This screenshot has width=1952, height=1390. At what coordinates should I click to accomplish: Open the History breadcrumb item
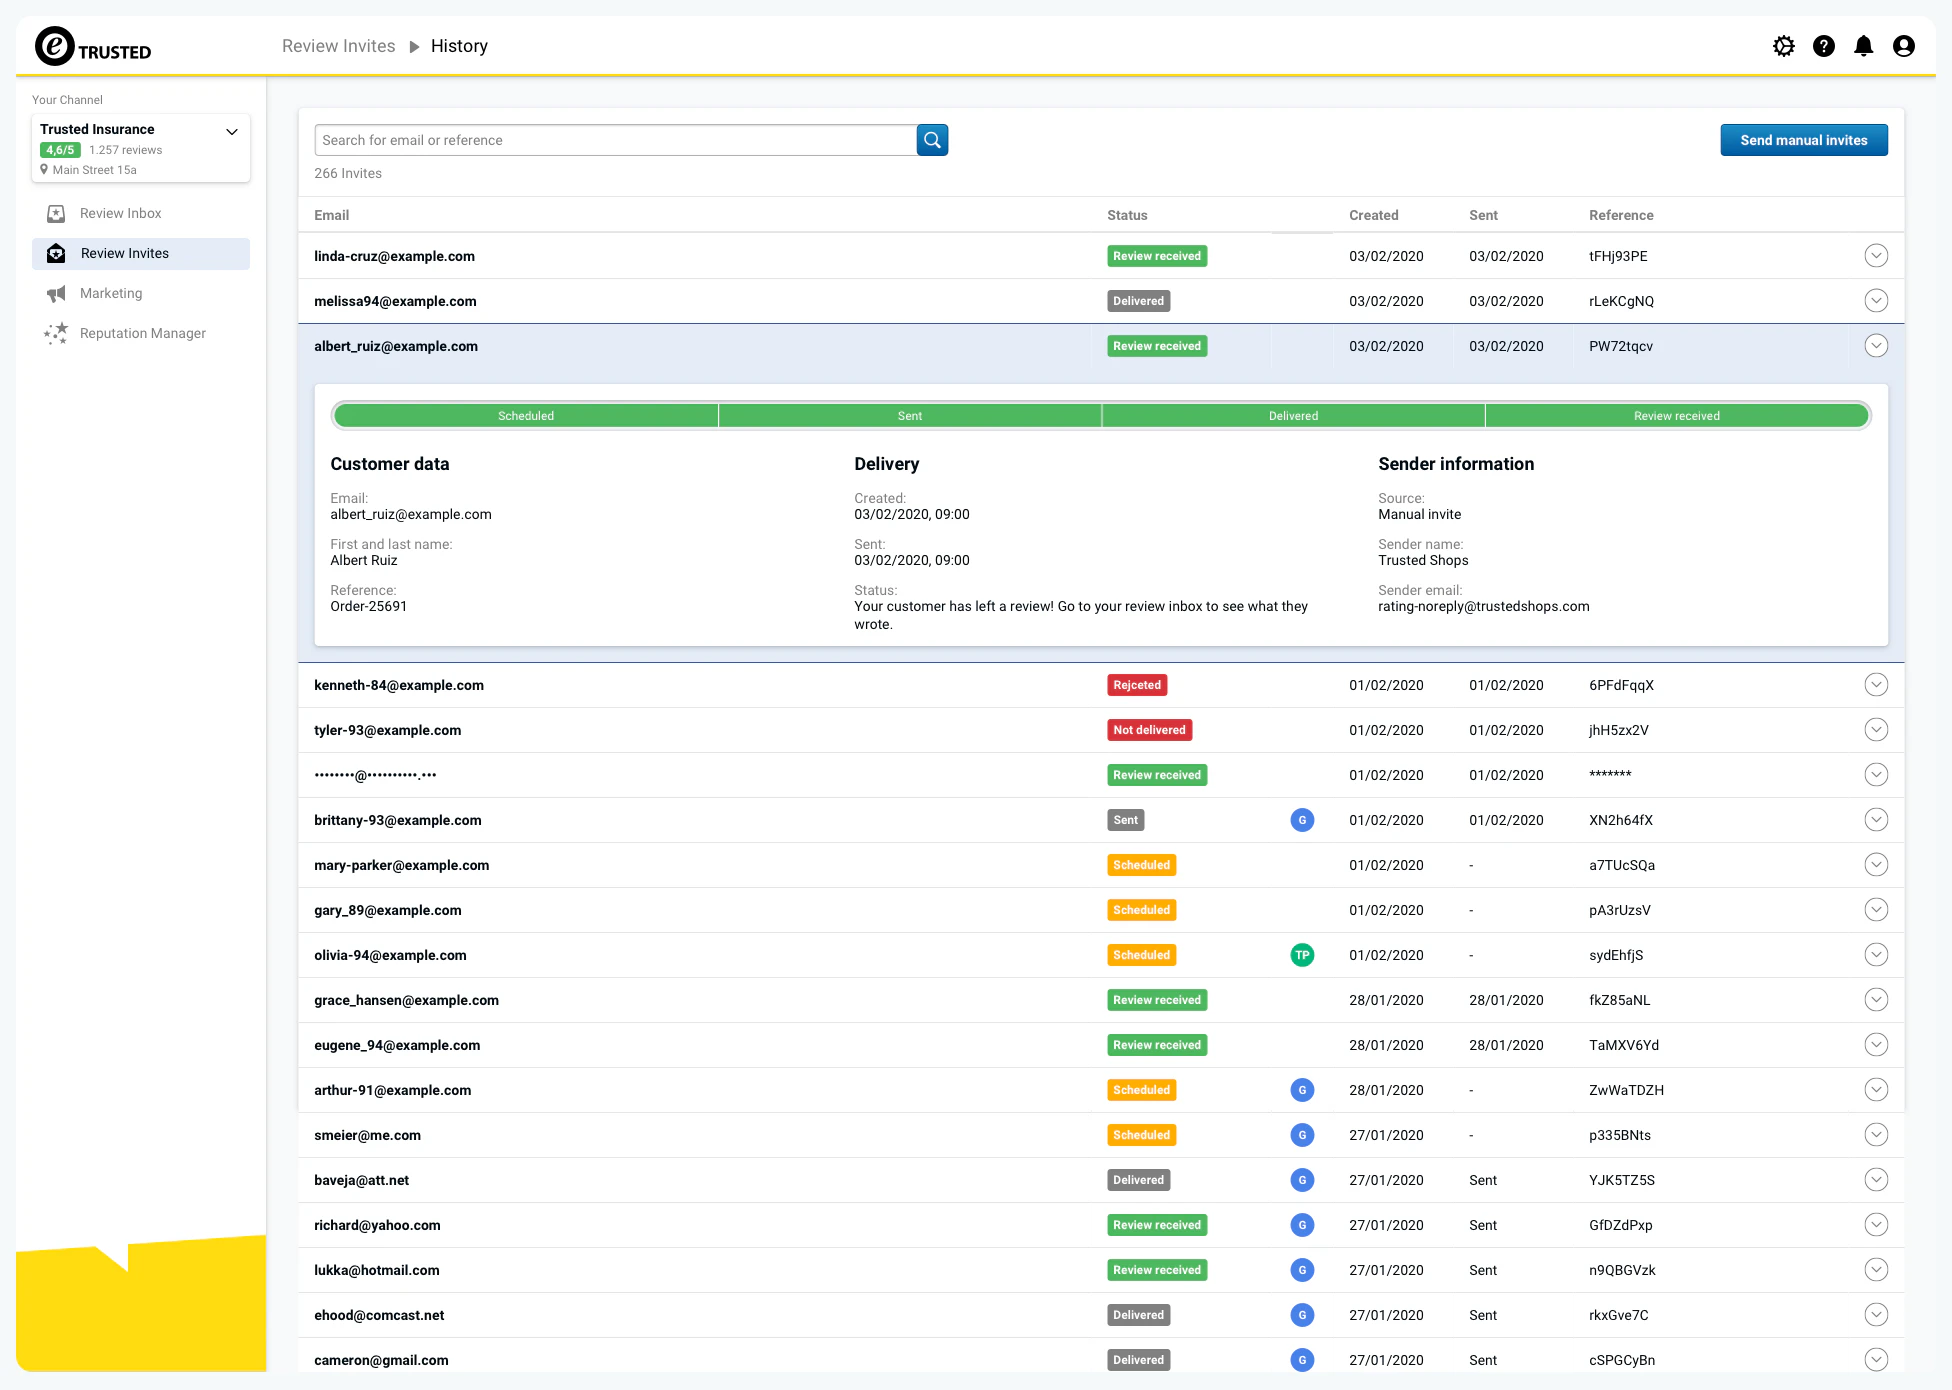click(x=459, y=46)
